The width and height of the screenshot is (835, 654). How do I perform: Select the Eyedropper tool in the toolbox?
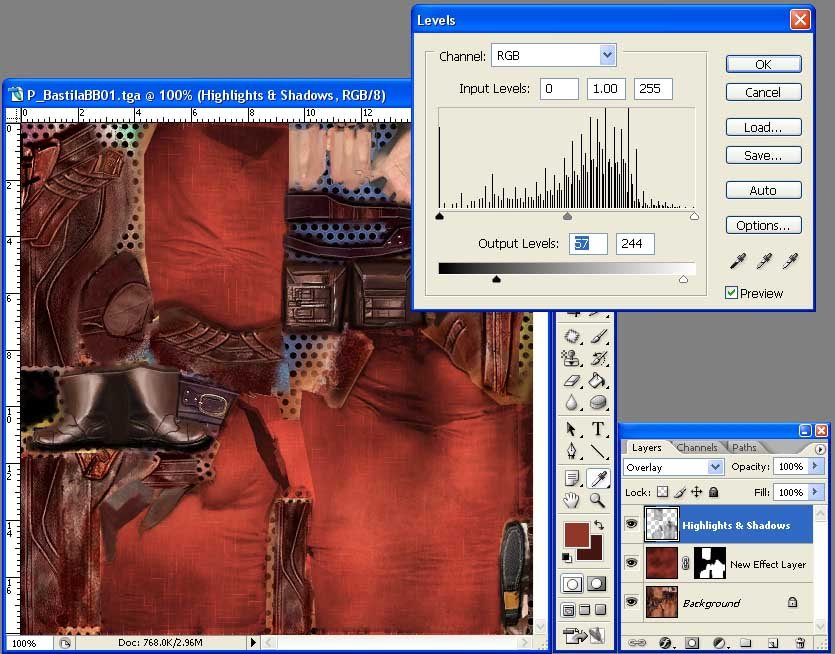point(598,478)
